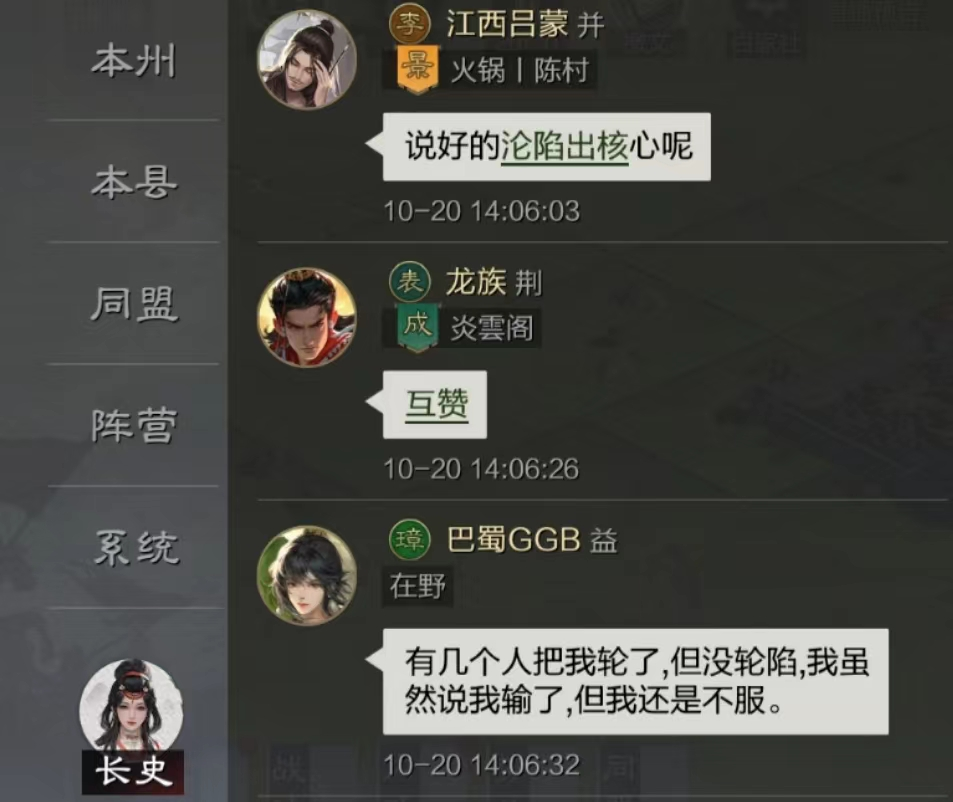Select the 阵营 chat channel
953x802 pixels.
134,425
